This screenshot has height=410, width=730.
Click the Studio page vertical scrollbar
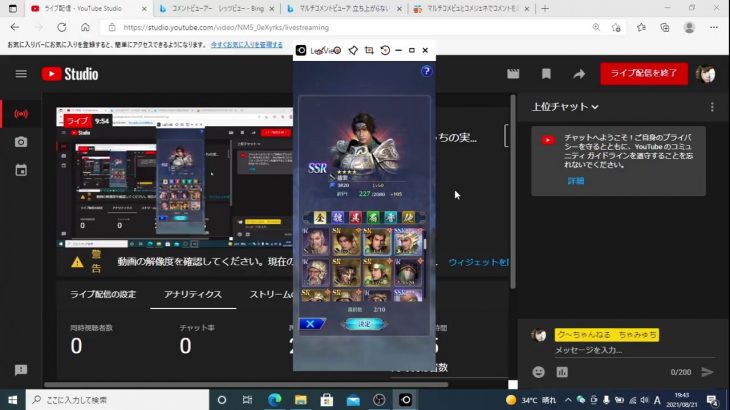[513, 191]
